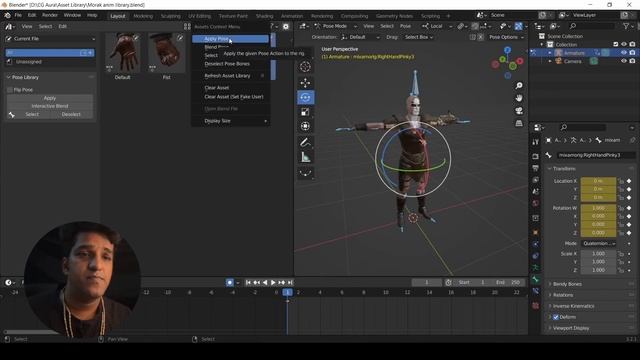640x360 pixels.
Task: Open Orientation Default dropdown
Action: [x=360, y=37]
